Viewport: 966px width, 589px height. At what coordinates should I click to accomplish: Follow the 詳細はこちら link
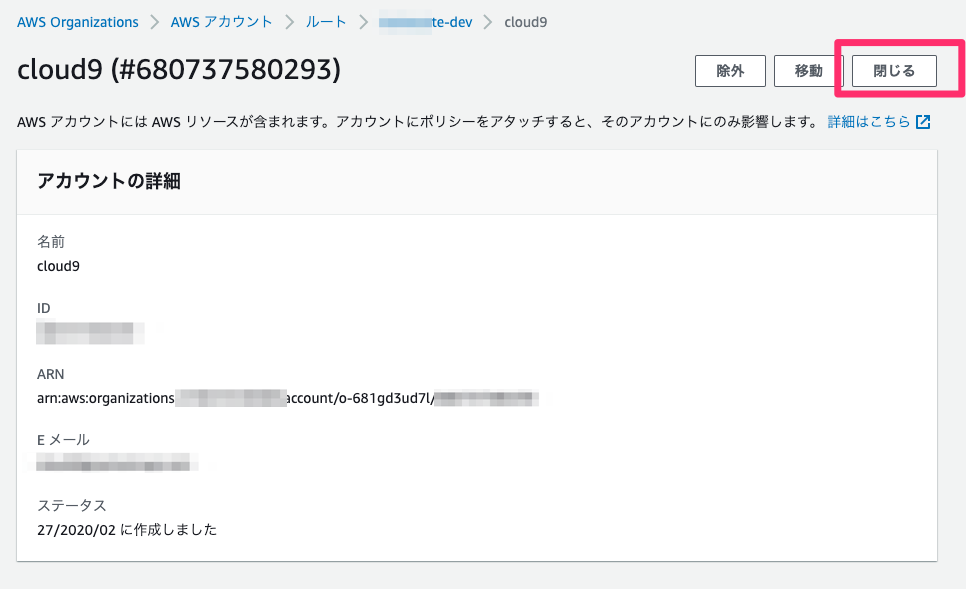pyautogui.click(x=869, y=122)
